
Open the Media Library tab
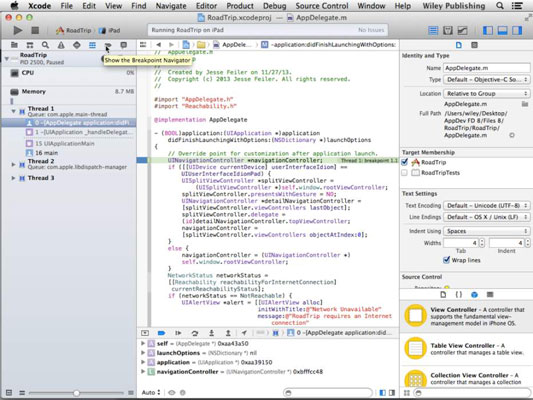click(490, 295)
